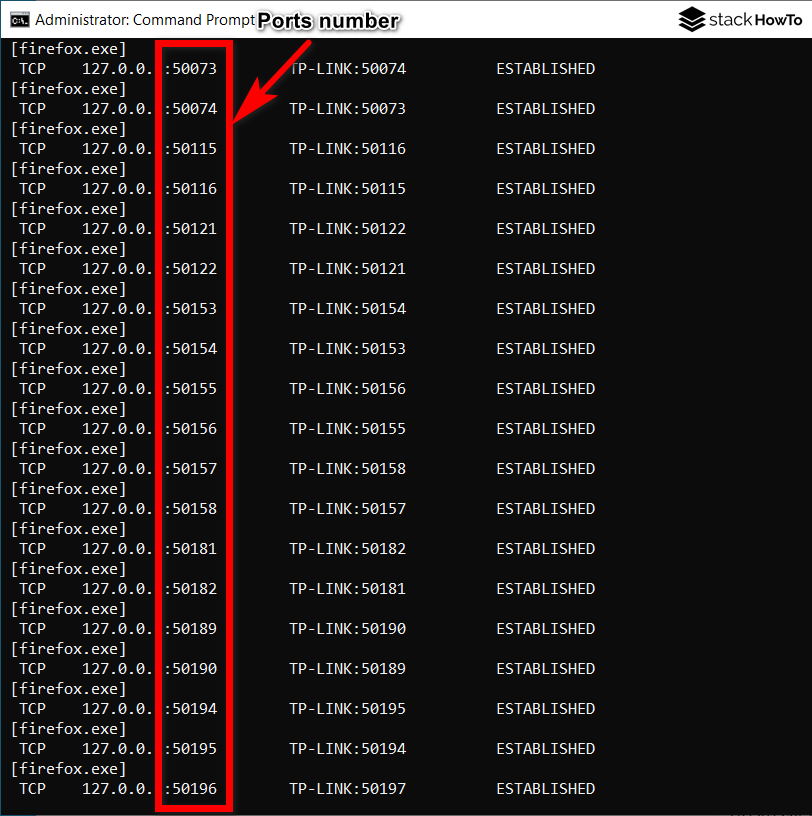
Task: Click foreign address TP-LINK:50158
Action: tap(348, 469)
